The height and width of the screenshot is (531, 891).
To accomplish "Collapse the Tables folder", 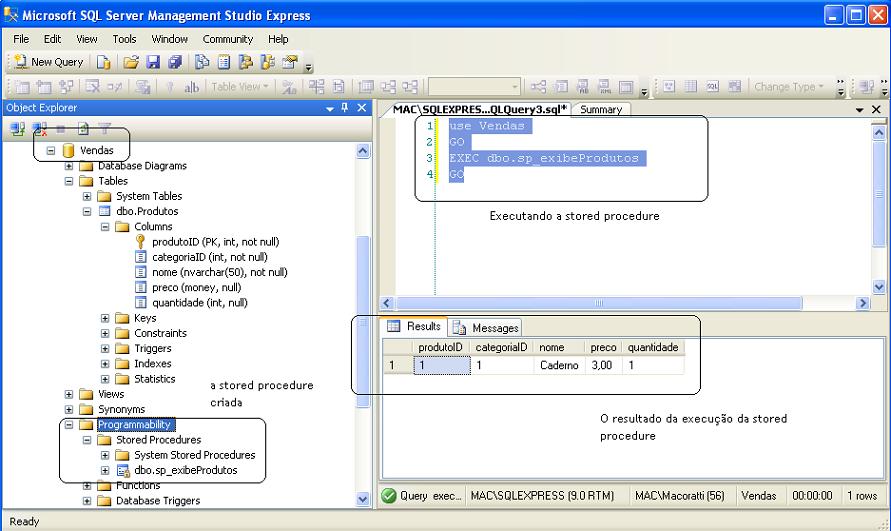I will 69,181.
